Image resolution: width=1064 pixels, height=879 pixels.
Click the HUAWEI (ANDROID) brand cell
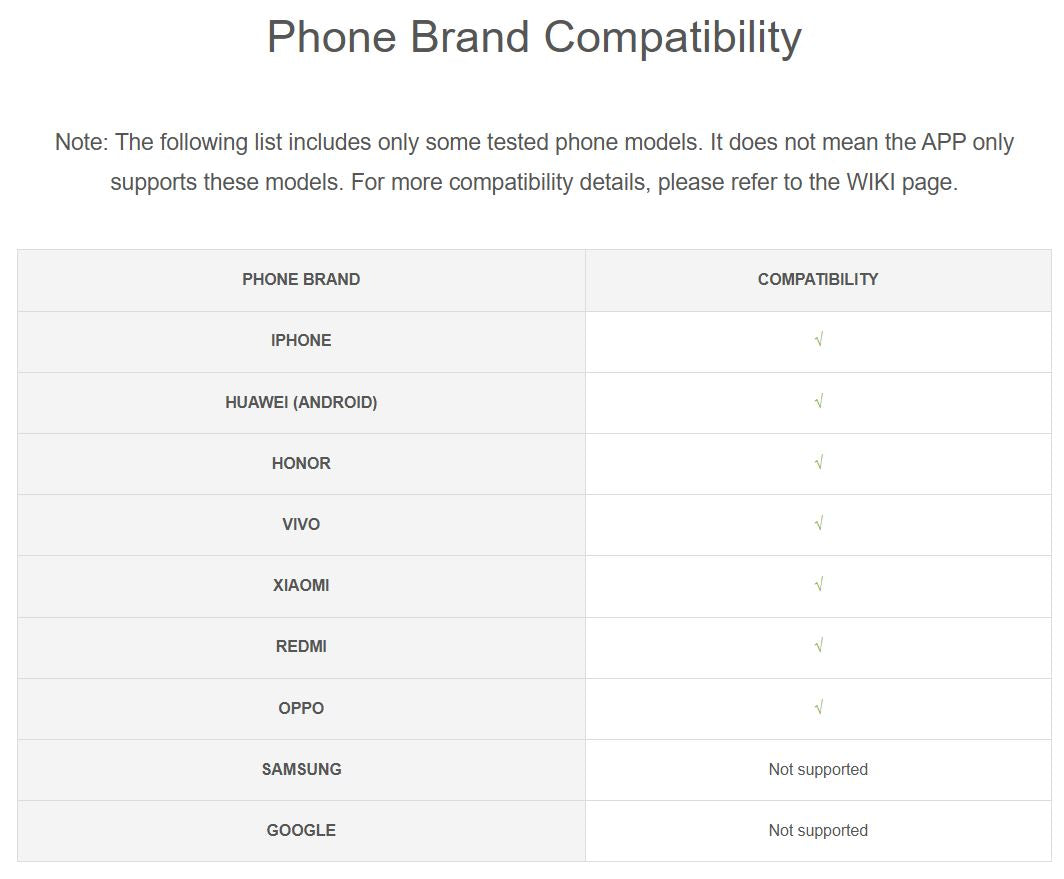point(301,402)
